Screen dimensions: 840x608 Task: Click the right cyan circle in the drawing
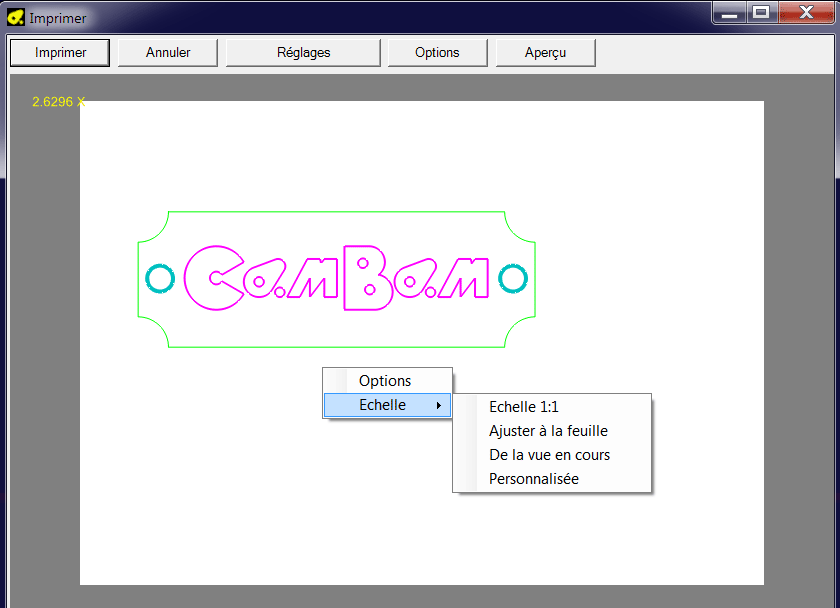[513, 279]
